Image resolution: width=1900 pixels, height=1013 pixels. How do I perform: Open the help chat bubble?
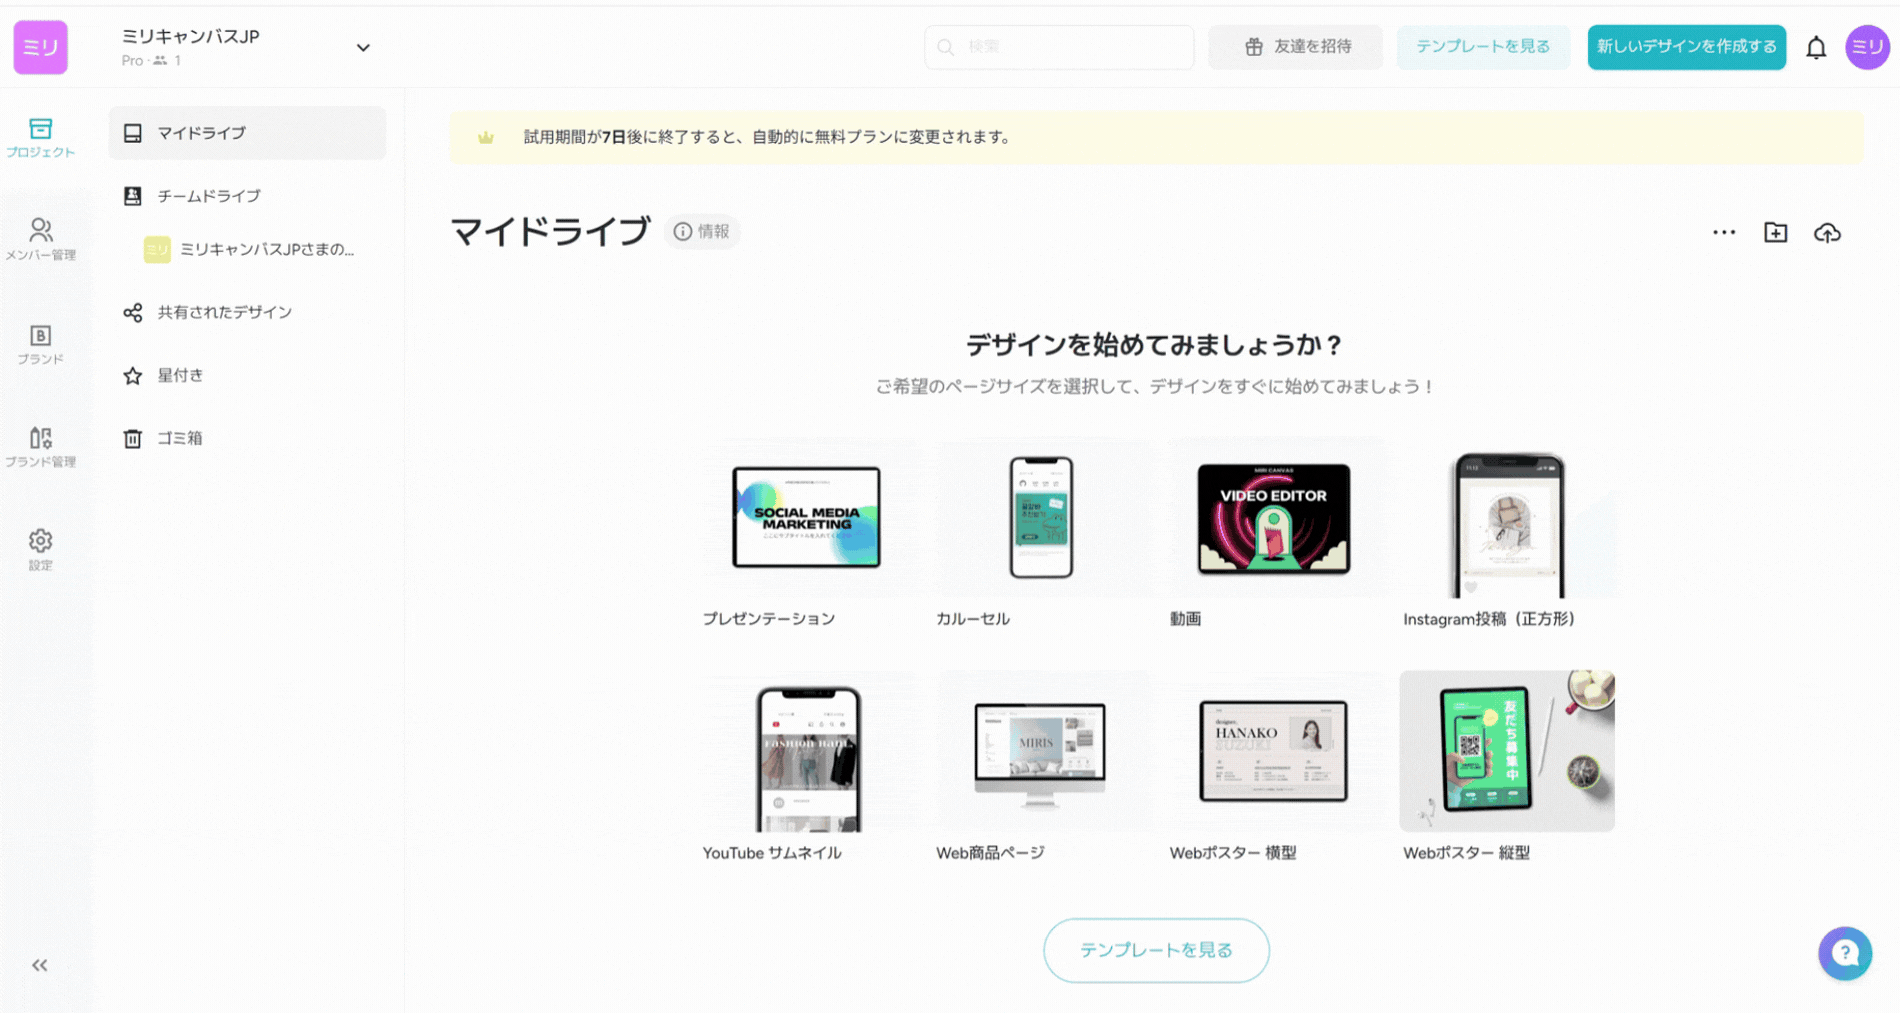point(1845,953)
